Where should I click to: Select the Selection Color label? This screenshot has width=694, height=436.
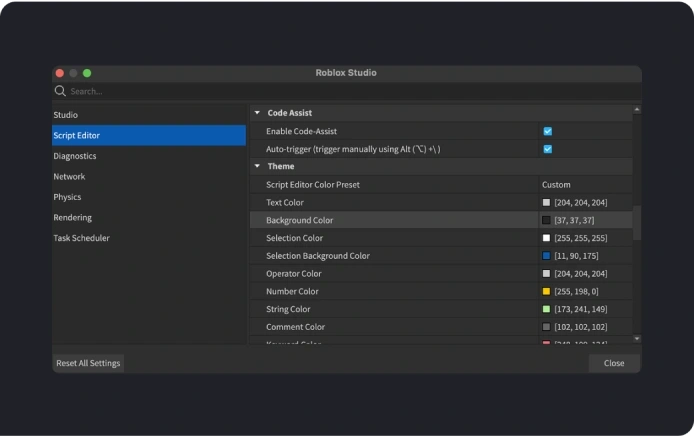pyautogui.click(x=294, y=238)
